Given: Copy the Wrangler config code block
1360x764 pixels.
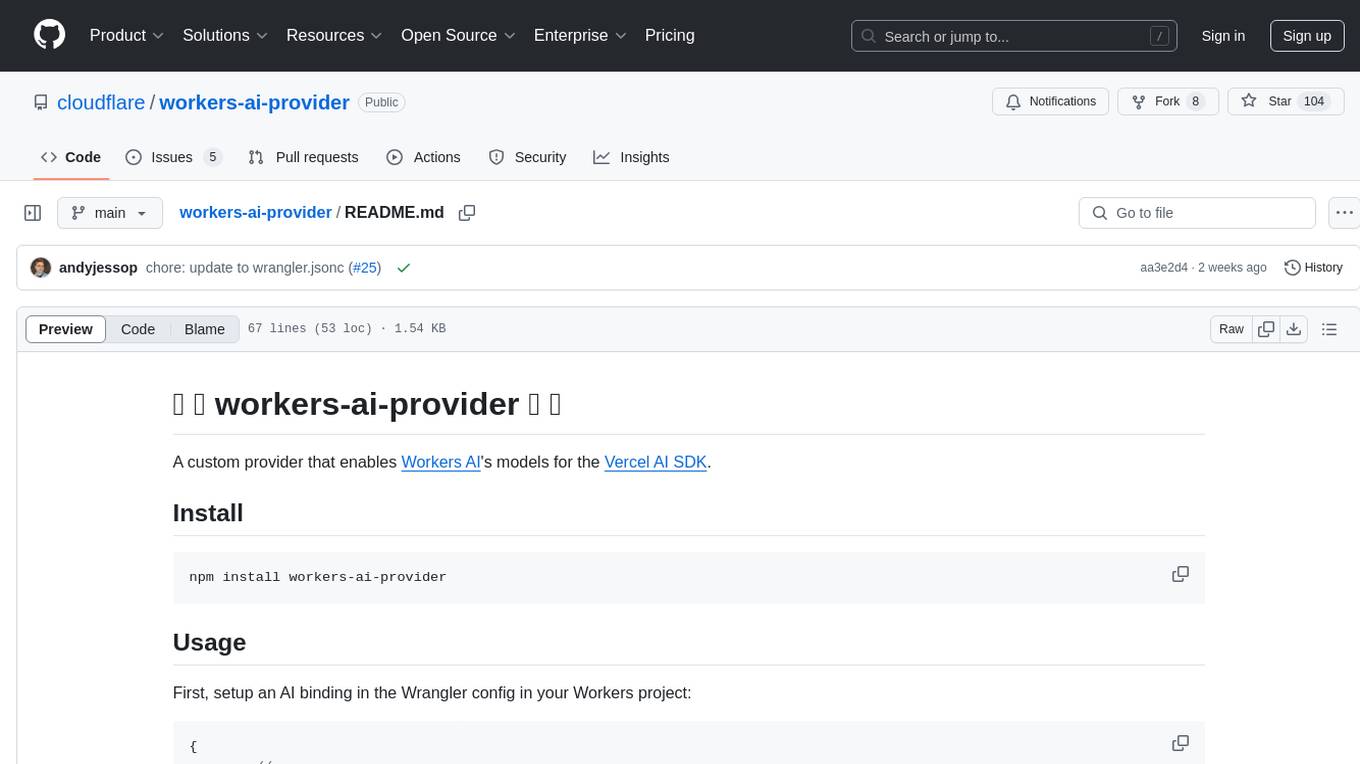Looking at the screenshot, I should [1180, 743].
